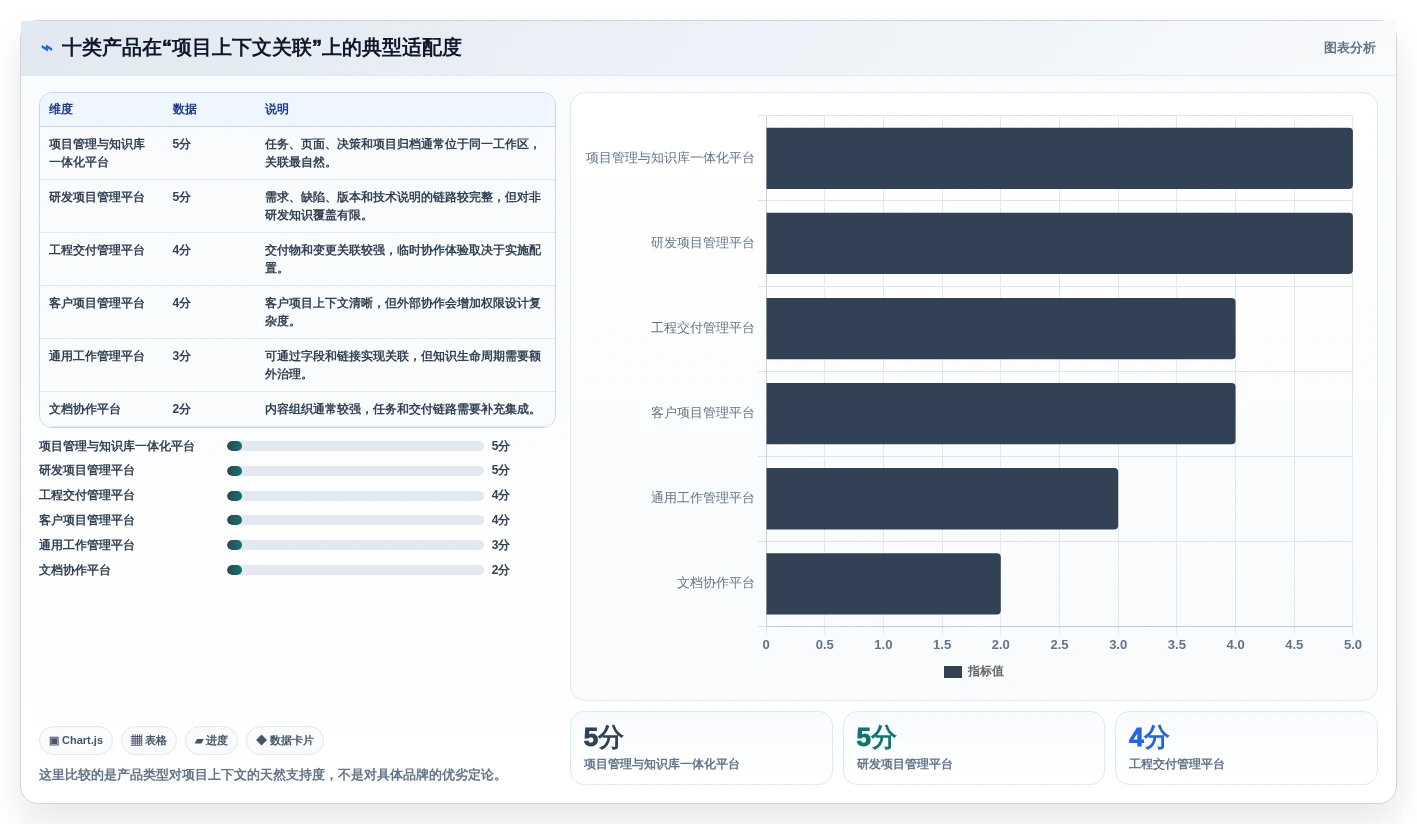1417x824 pixels.
Task: Click progress bar for 研发项目管理平台
Action: [355, 471]
